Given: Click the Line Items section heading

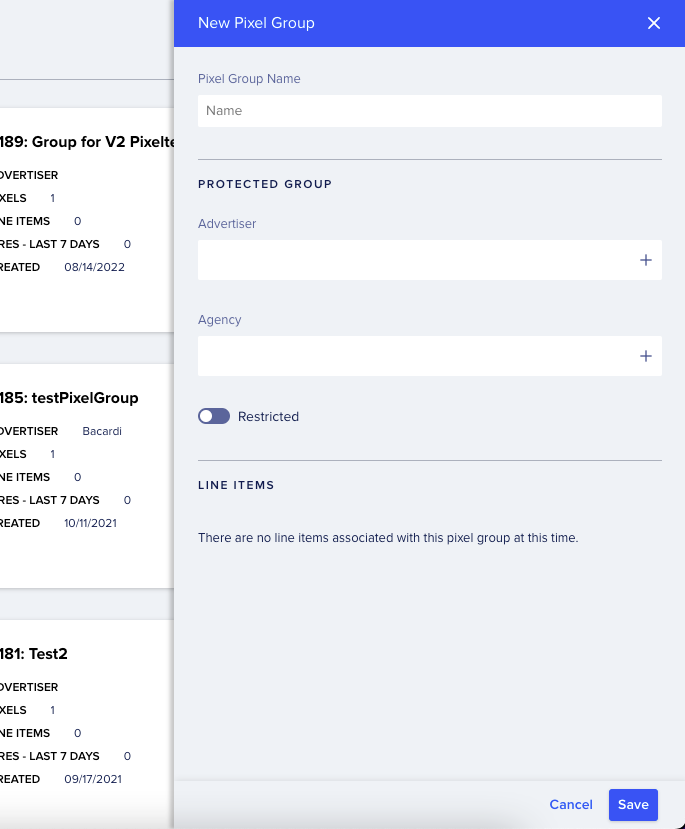Looking at the screenshot, I should click(236, 485).
